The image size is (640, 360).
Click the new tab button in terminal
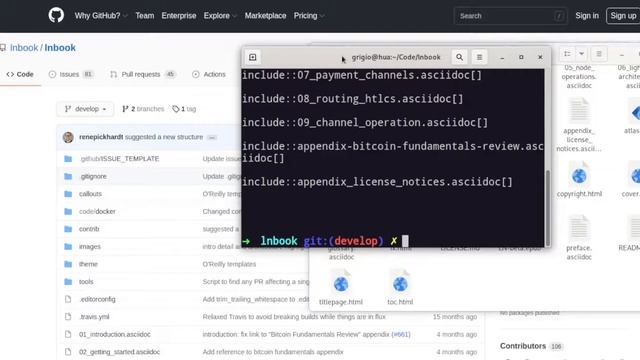[x=253, y=57]
